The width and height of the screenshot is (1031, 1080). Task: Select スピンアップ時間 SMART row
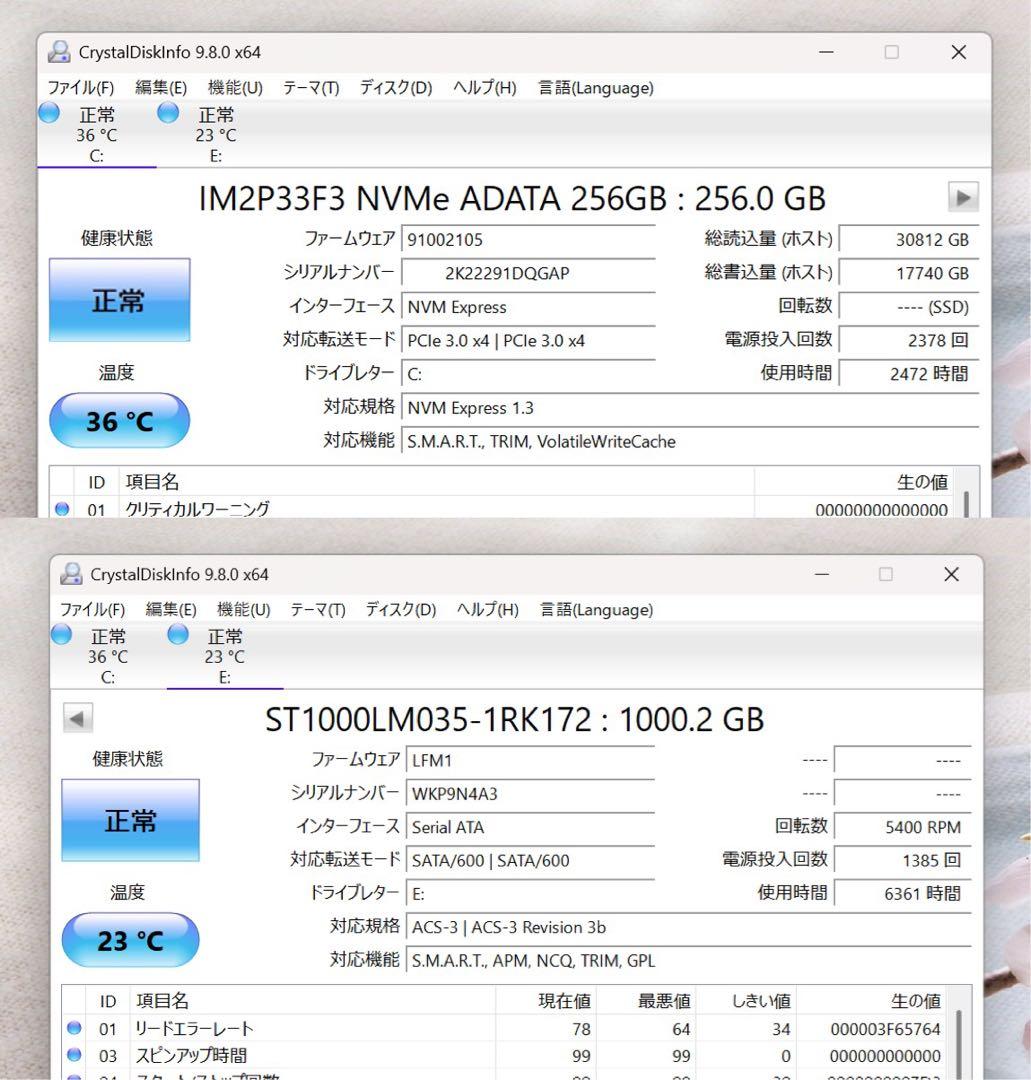505,1056
